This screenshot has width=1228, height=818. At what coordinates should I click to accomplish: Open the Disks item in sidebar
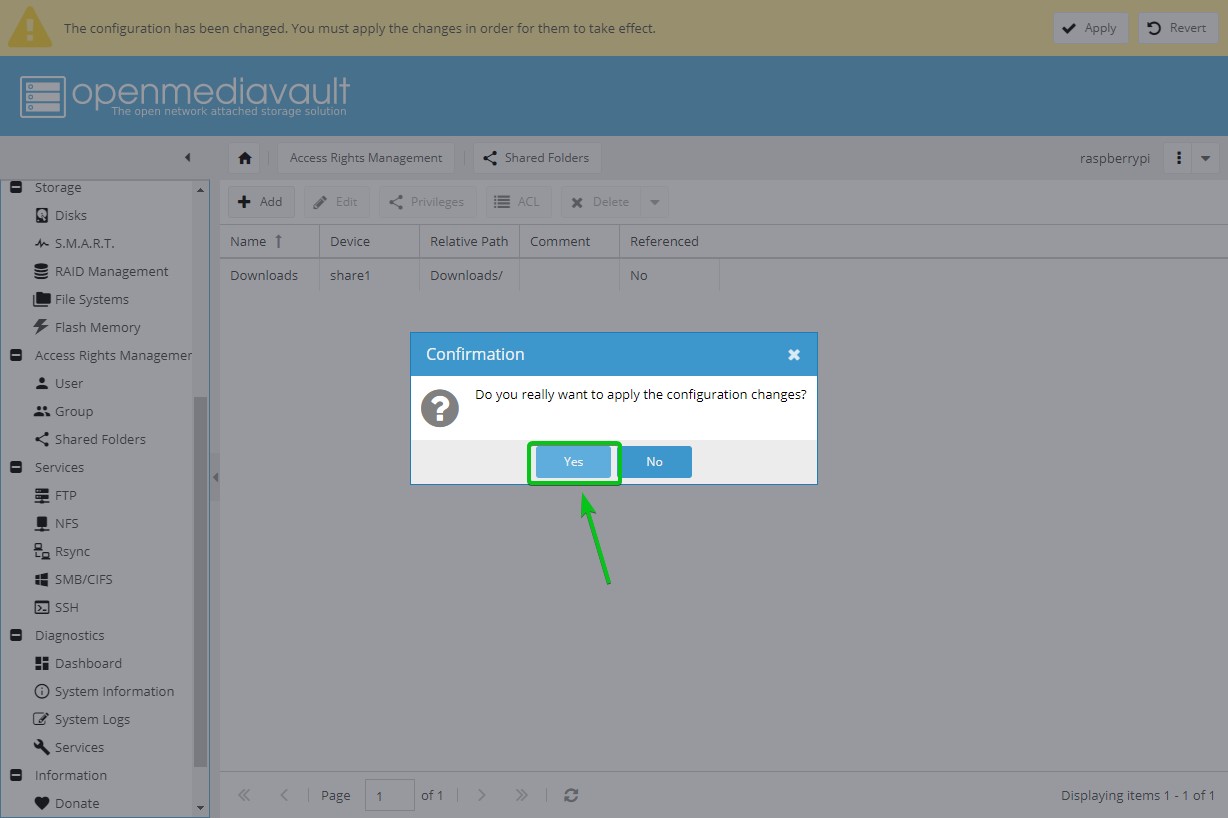coord(70,215)
